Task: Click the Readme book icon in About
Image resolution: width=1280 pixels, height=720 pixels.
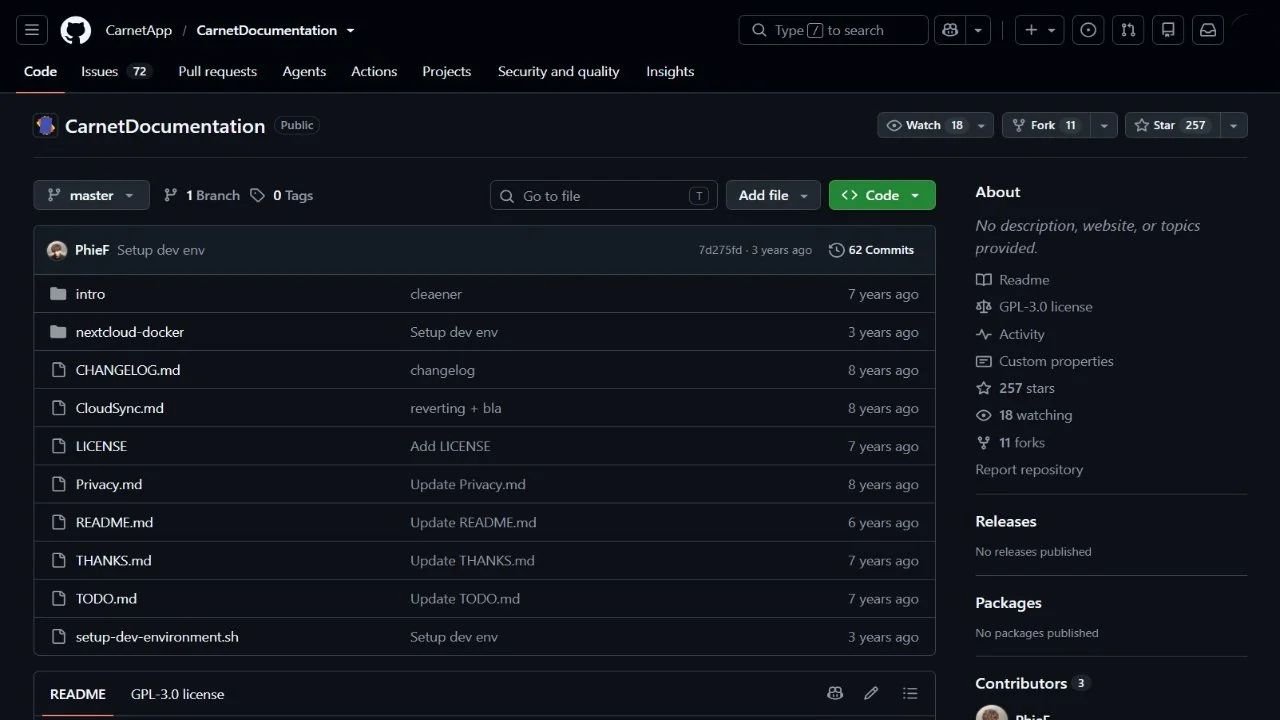Action: click(x=984, y=280)
